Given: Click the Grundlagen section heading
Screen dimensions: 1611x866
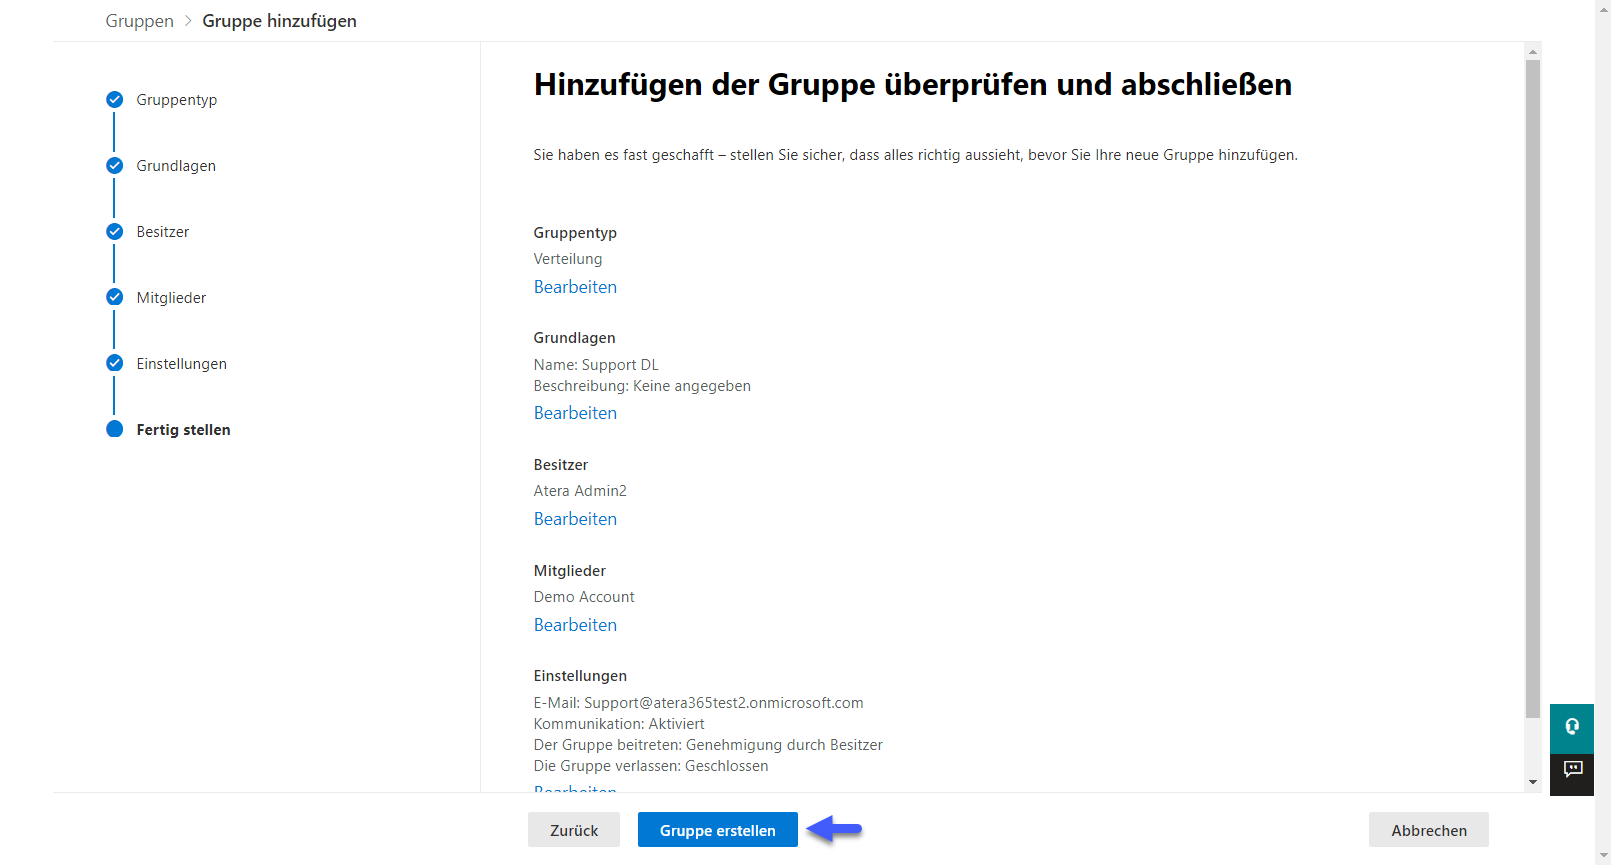Looking at the screenshot, I should pos(575,338).
